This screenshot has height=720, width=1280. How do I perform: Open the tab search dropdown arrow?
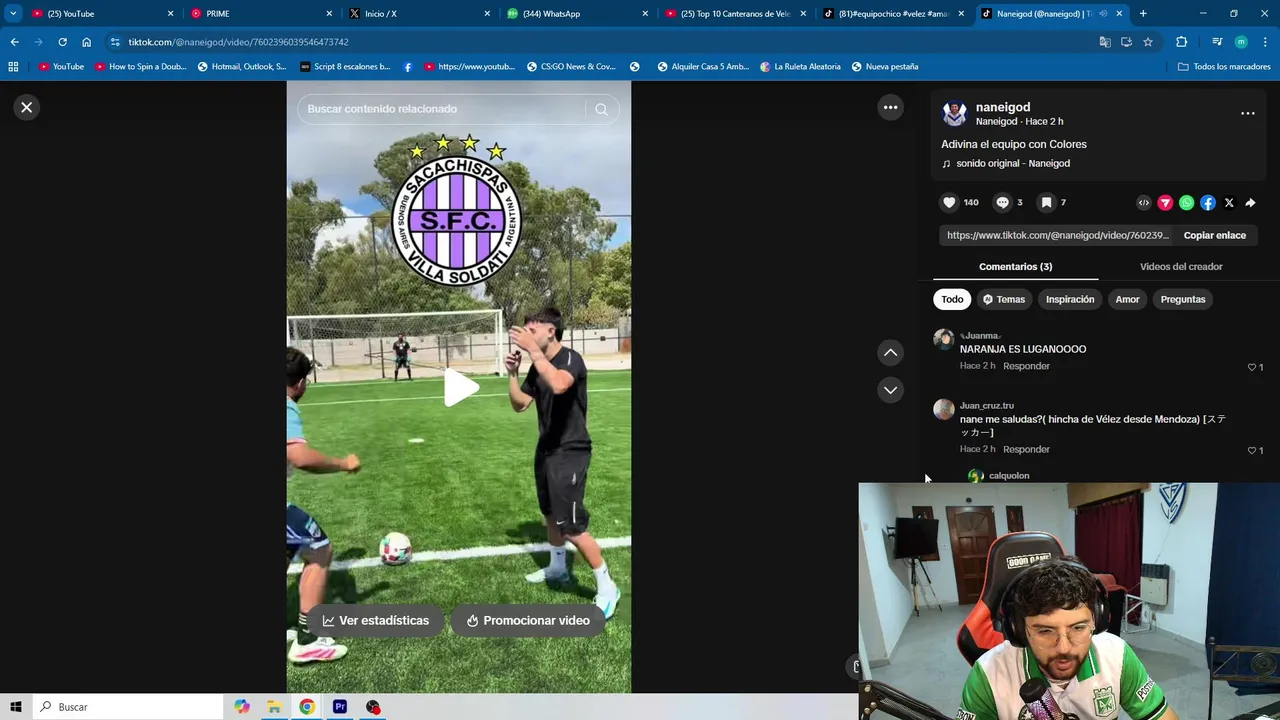click(x=13, y=14)
